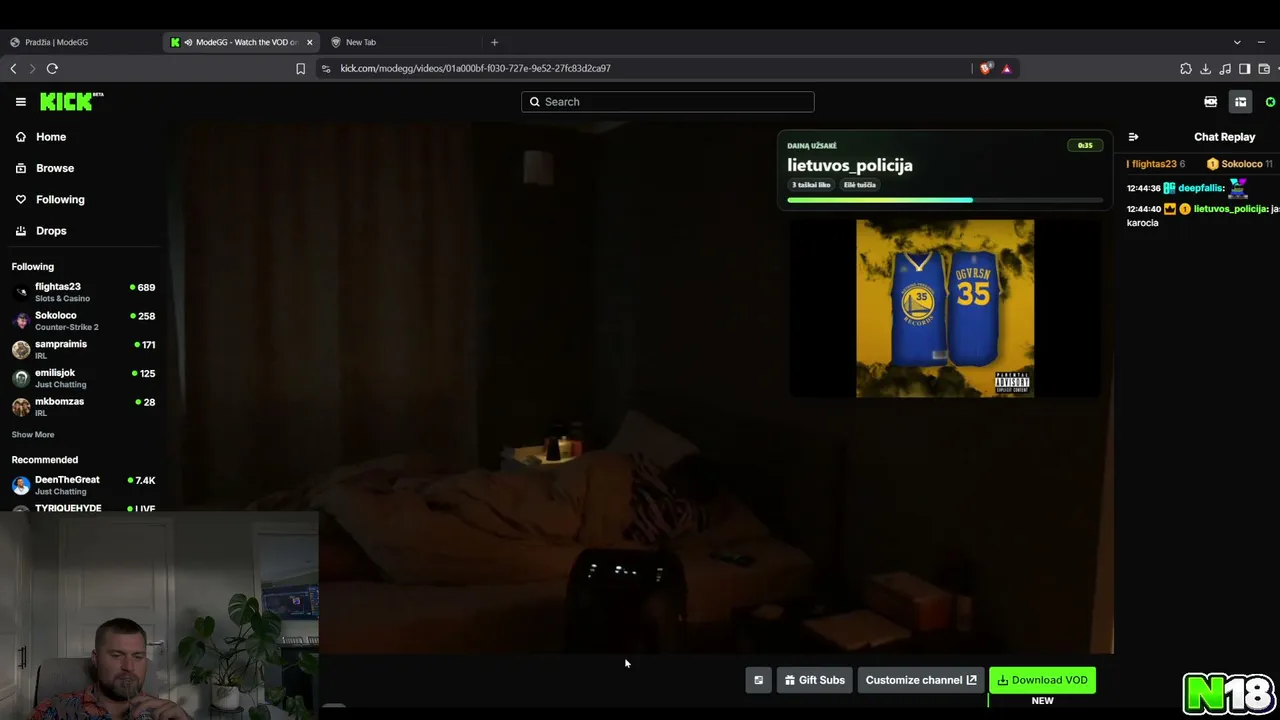
Task: Open the green Kick profile icon
Action: click(1271, 102)
